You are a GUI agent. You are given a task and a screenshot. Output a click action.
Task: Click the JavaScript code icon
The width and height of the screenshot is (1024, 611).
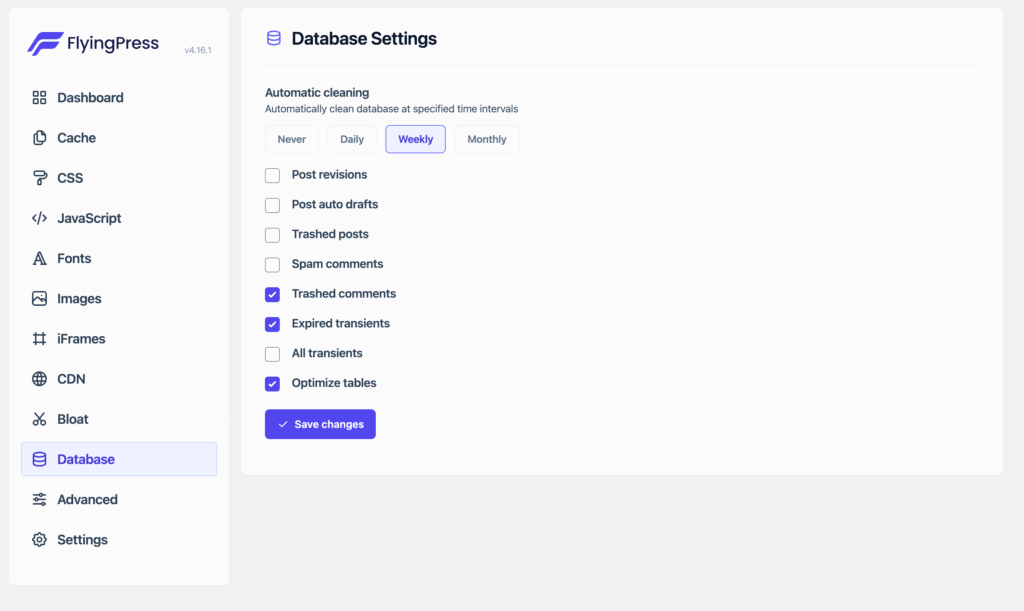[x=38, y=218]
